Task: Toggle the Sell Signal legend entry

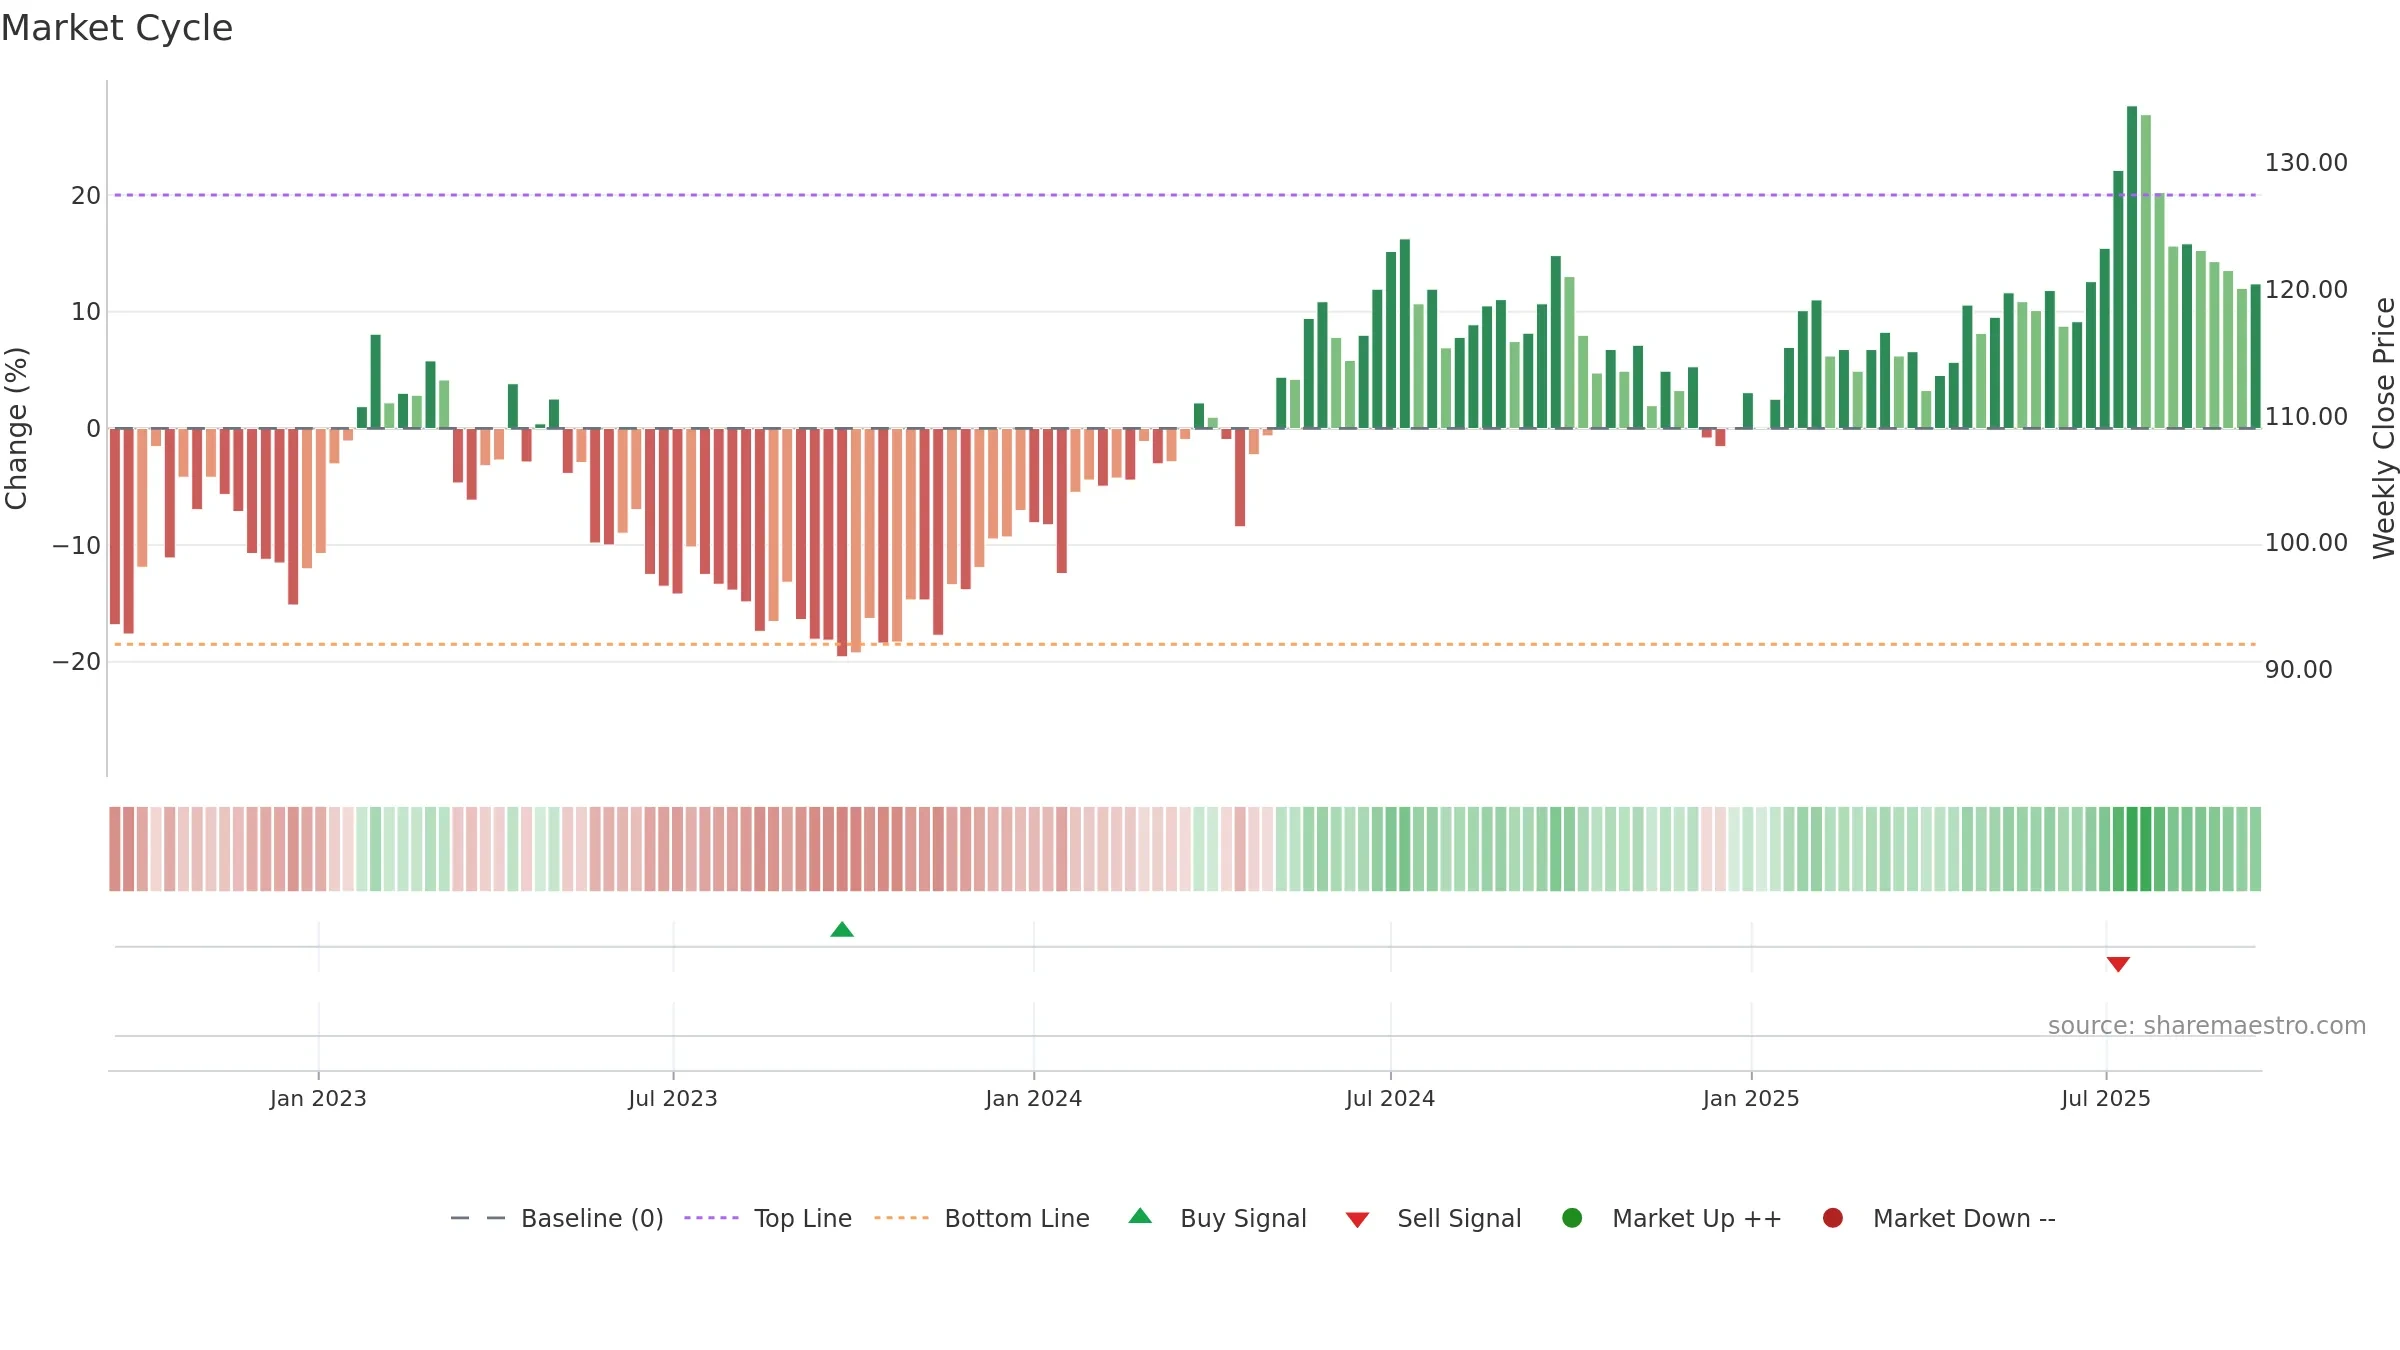Action: click(x=1433, y=1218)
